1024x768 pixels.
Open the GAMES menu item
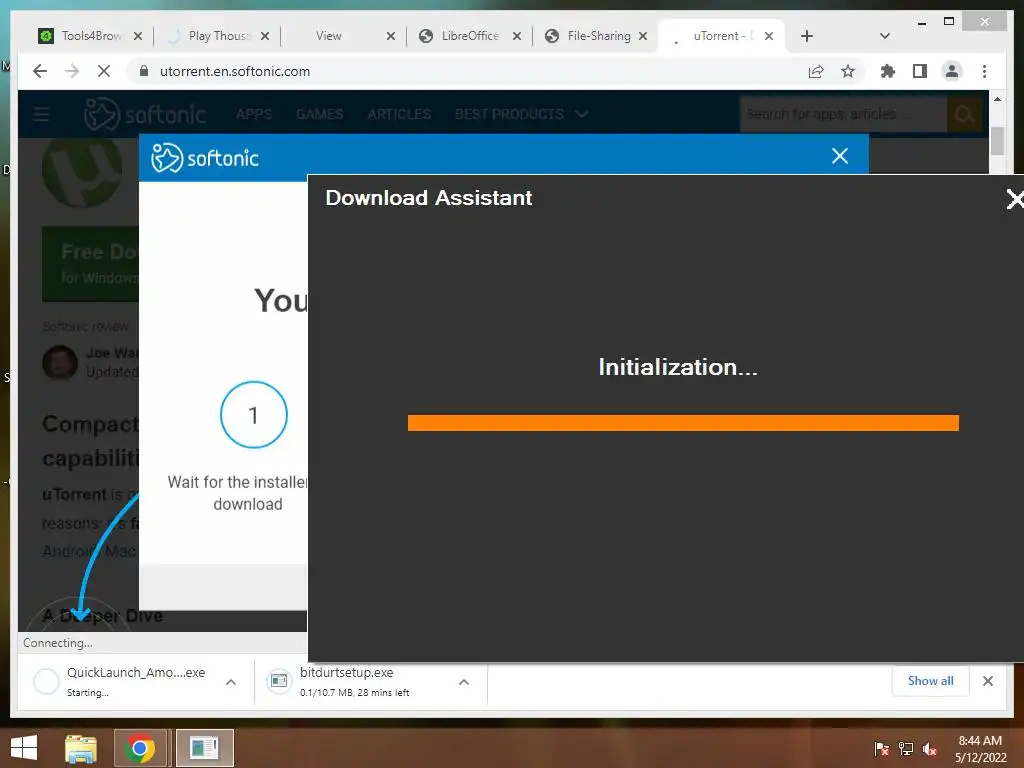coord(319,114)
